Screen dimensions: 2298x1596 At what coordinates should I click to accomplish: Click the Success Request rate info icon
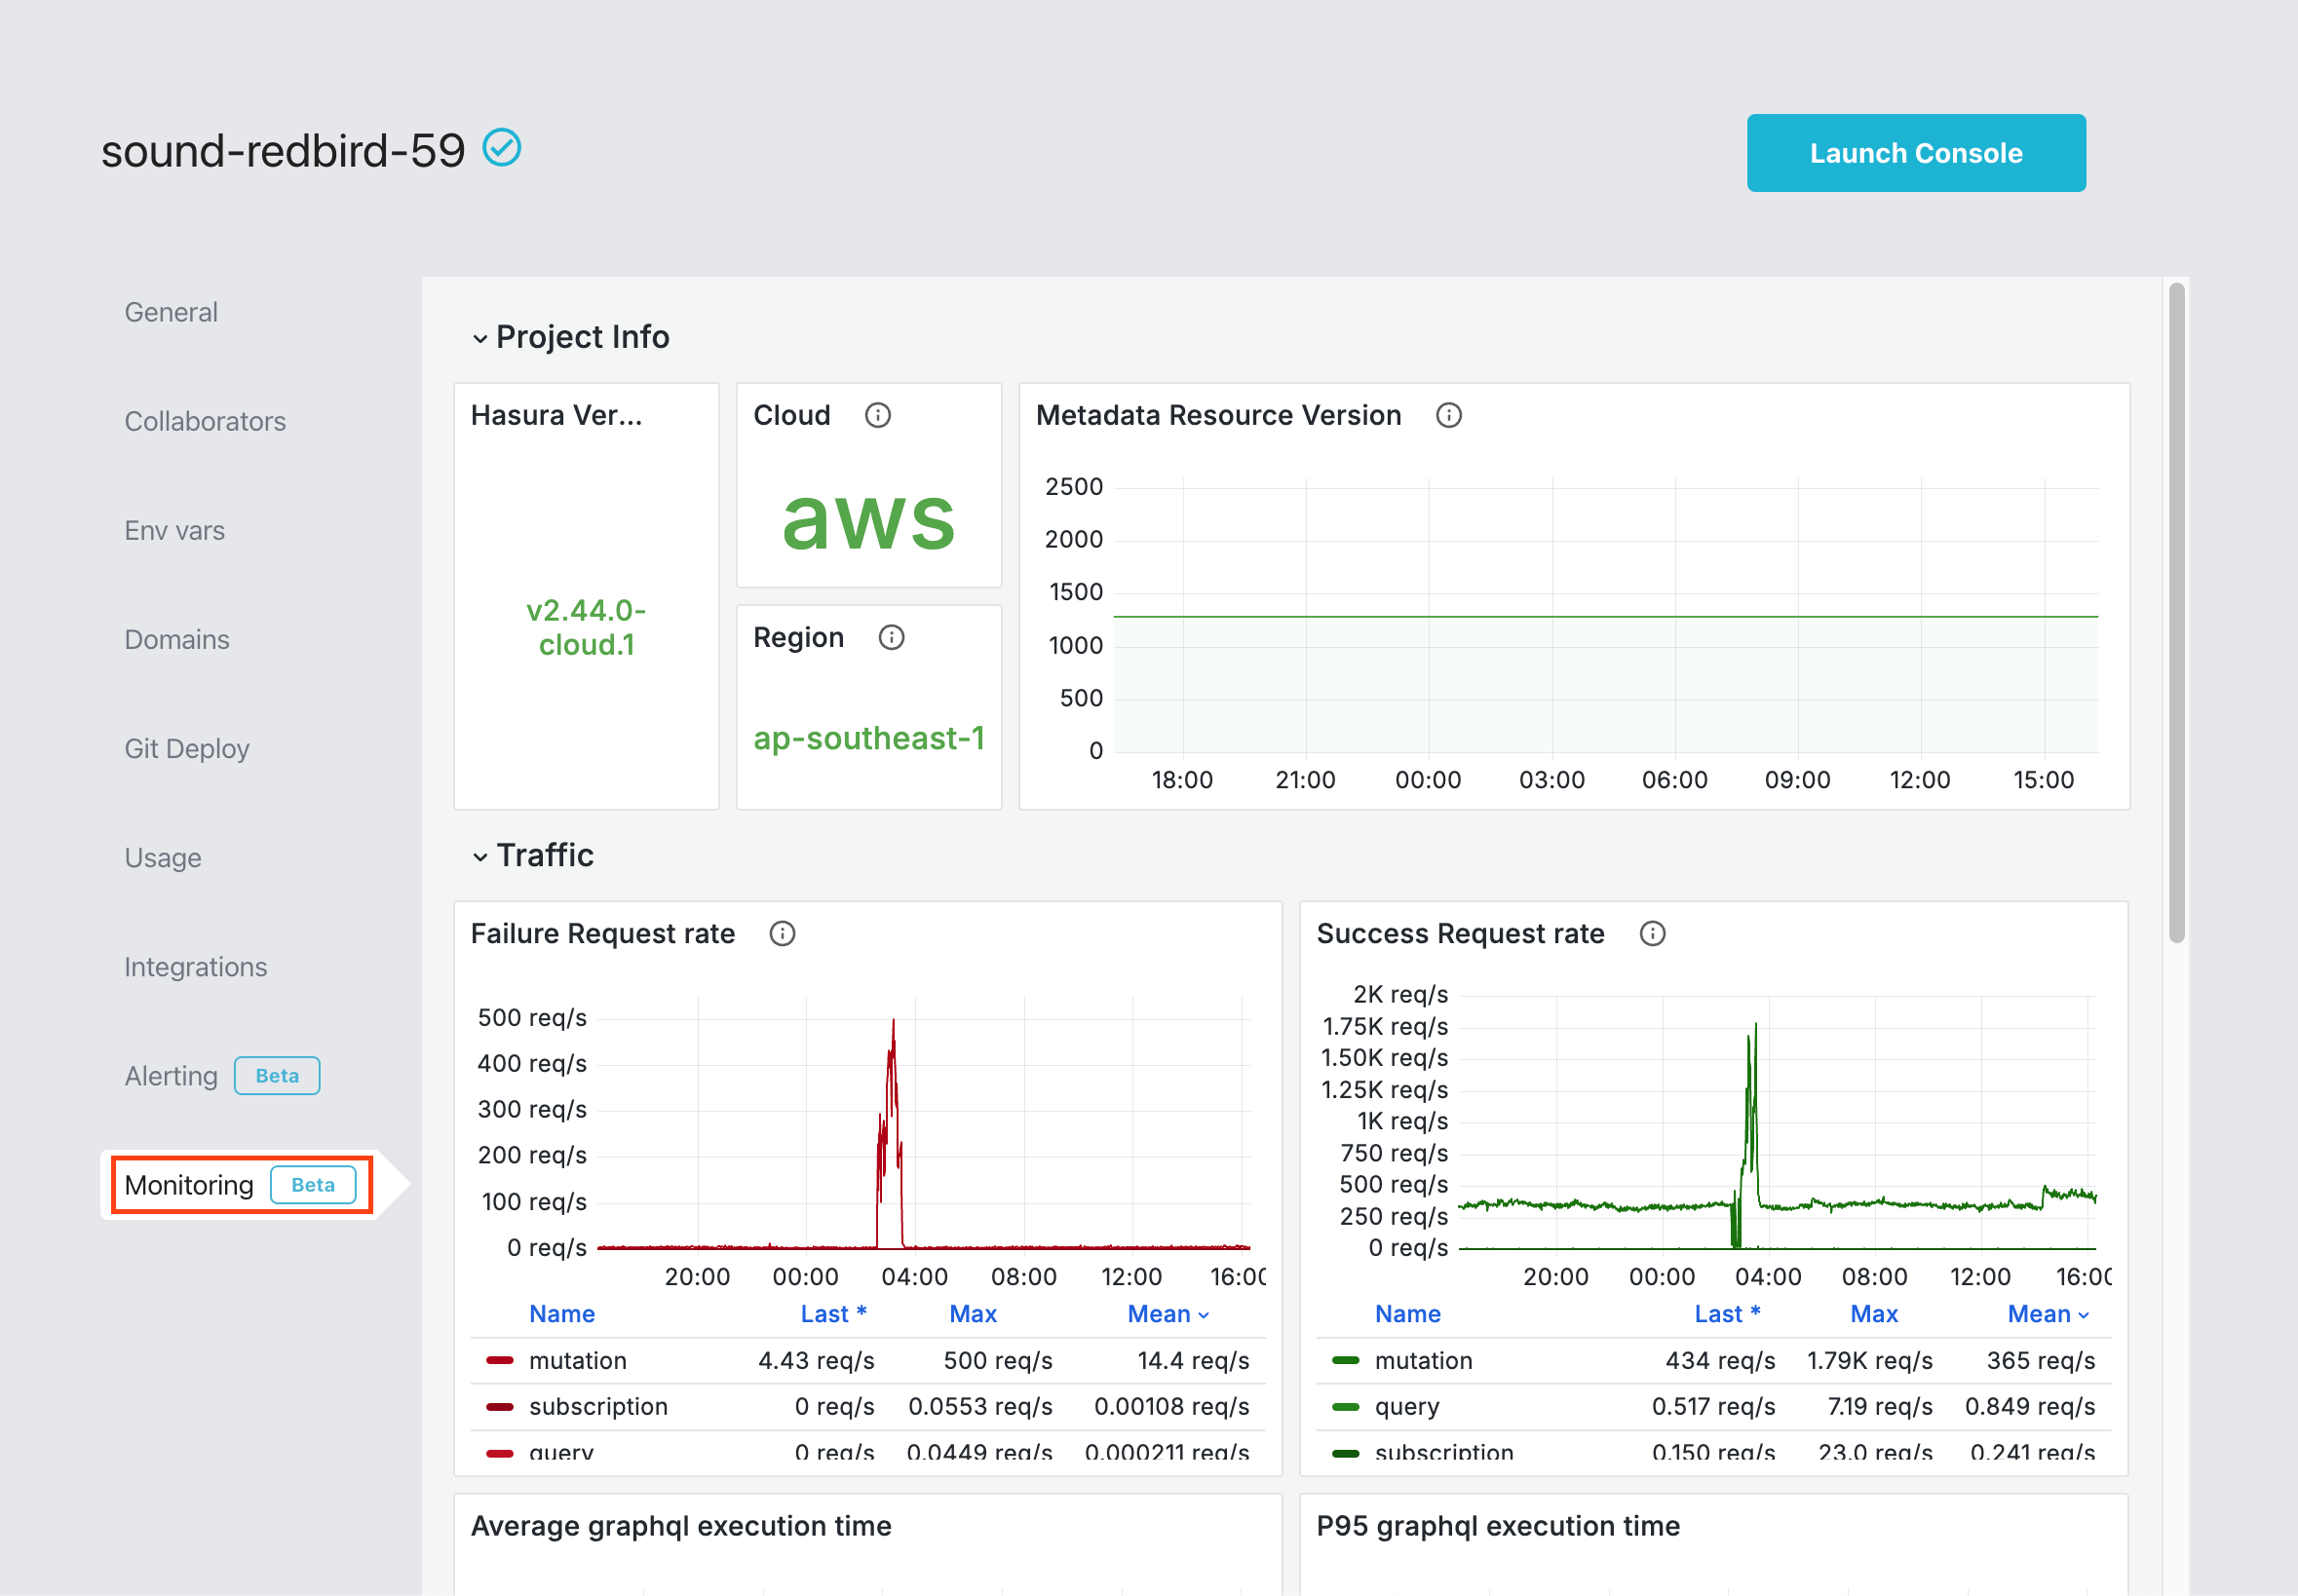(x=1653, y=933)
